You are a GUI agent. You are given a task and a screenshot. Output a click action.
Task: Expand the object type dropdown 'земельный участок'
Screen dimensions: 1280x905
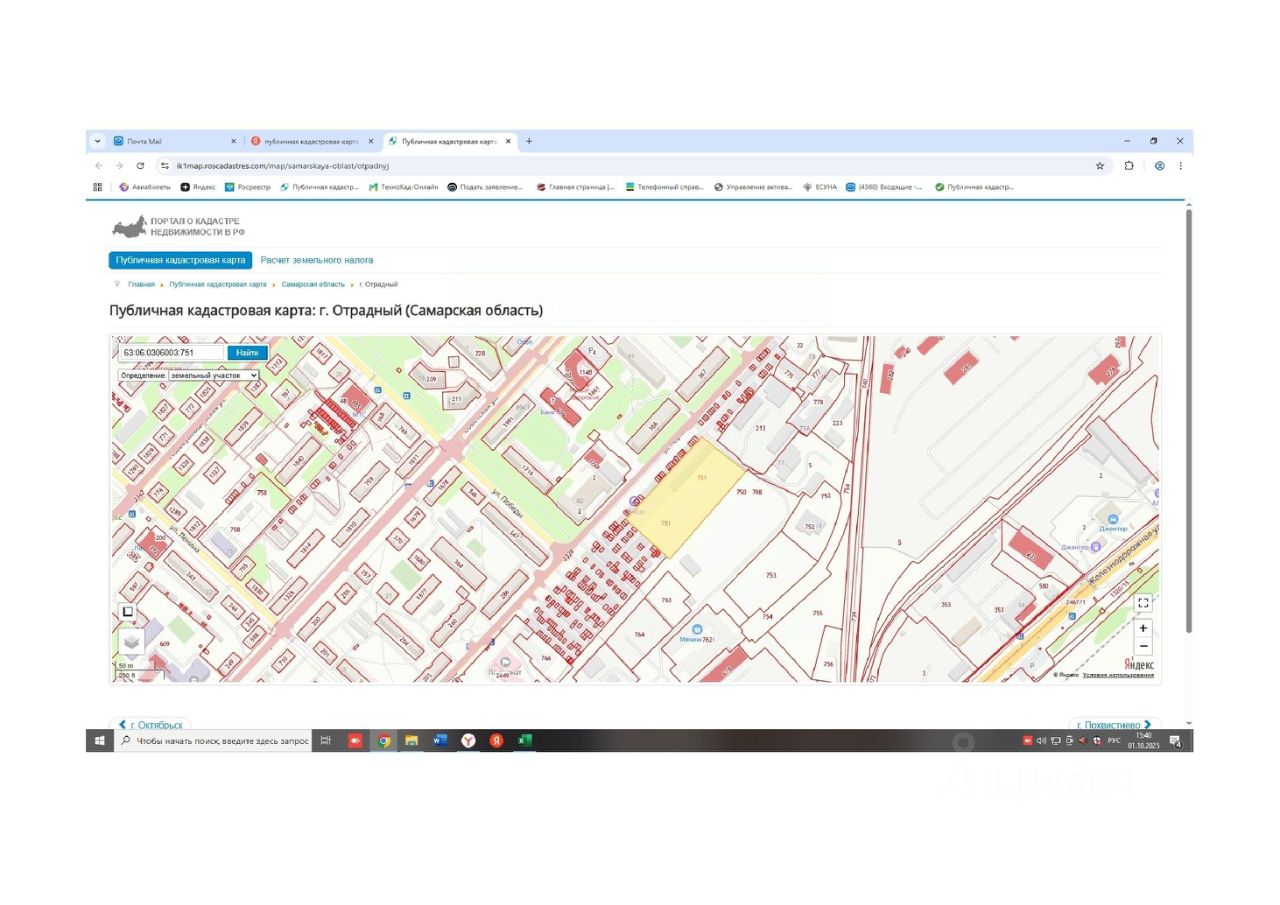213,375
